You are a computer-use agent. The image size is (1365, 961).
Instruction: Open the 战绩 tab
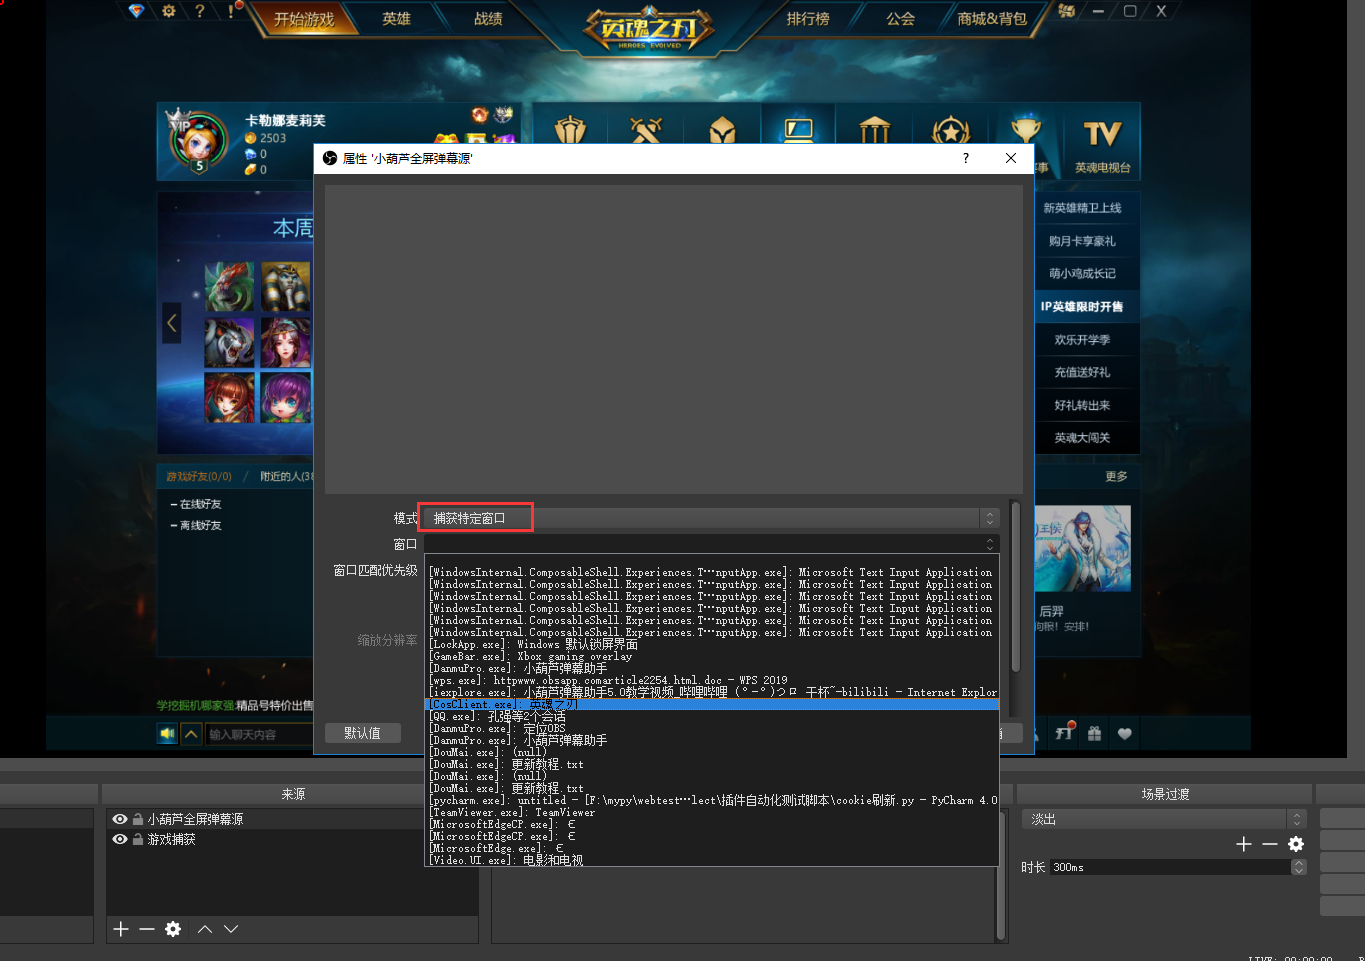click(x=488, y=19)
